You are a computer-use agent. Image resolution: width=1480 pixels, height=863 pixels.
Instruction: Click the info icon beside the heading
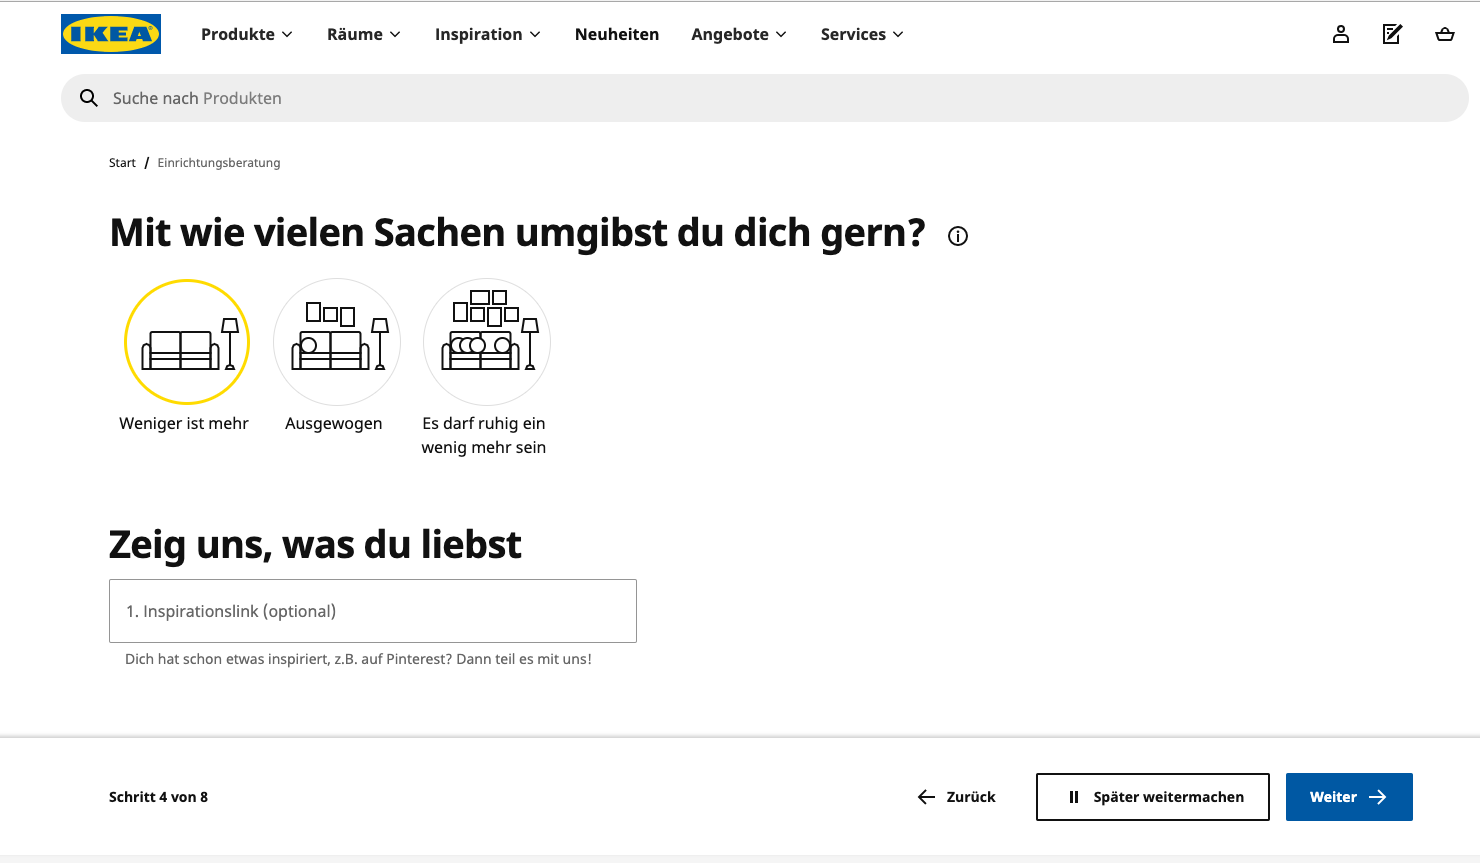[958, 236]
